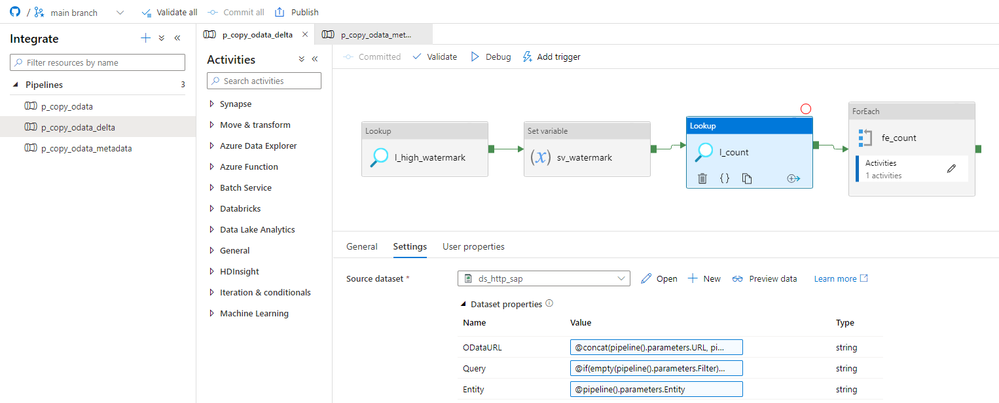
Task: Add new resource with plus icon
Action: (x=145, y=38)
